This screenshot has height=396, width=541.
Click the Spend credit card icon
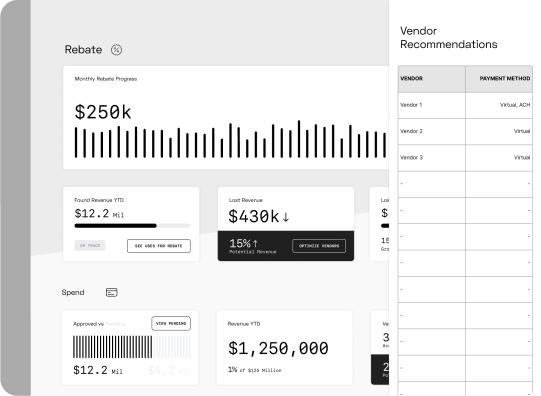click(111, 292)
